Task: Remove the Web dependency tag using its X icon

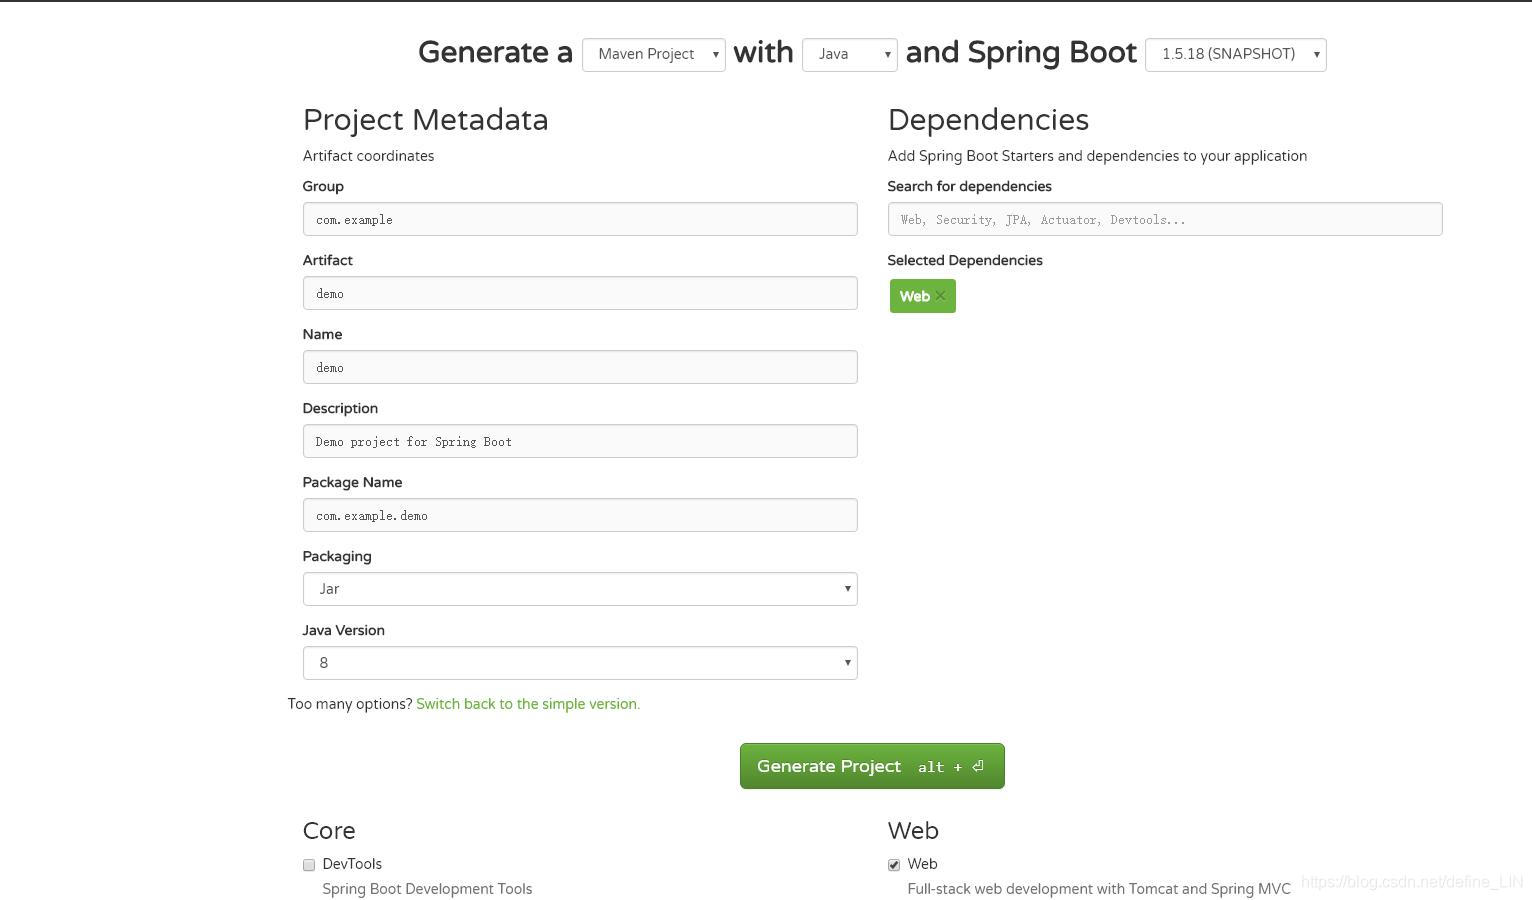Action: [x=940, y=296]
